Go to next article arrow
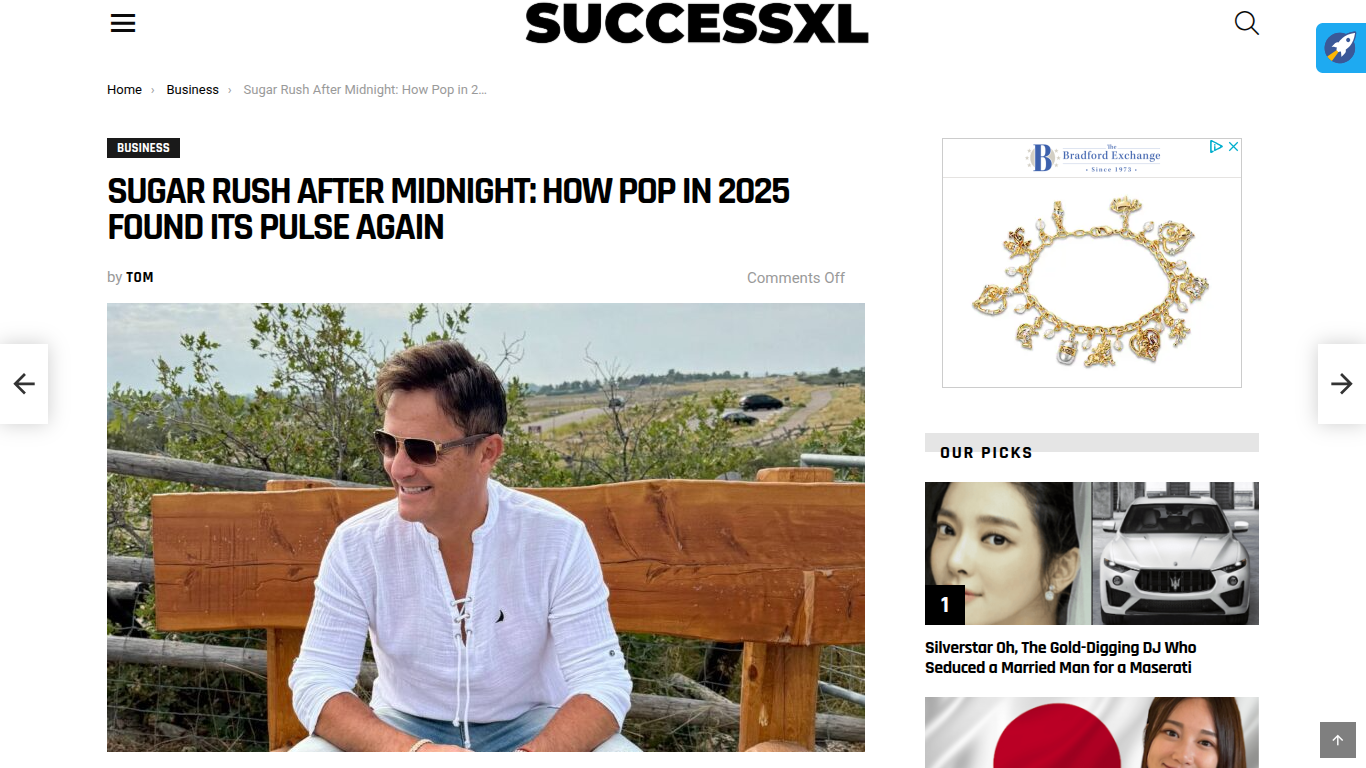This screenshot has width=1366, height=768. pyautogui.click(x=1342, y=384)
